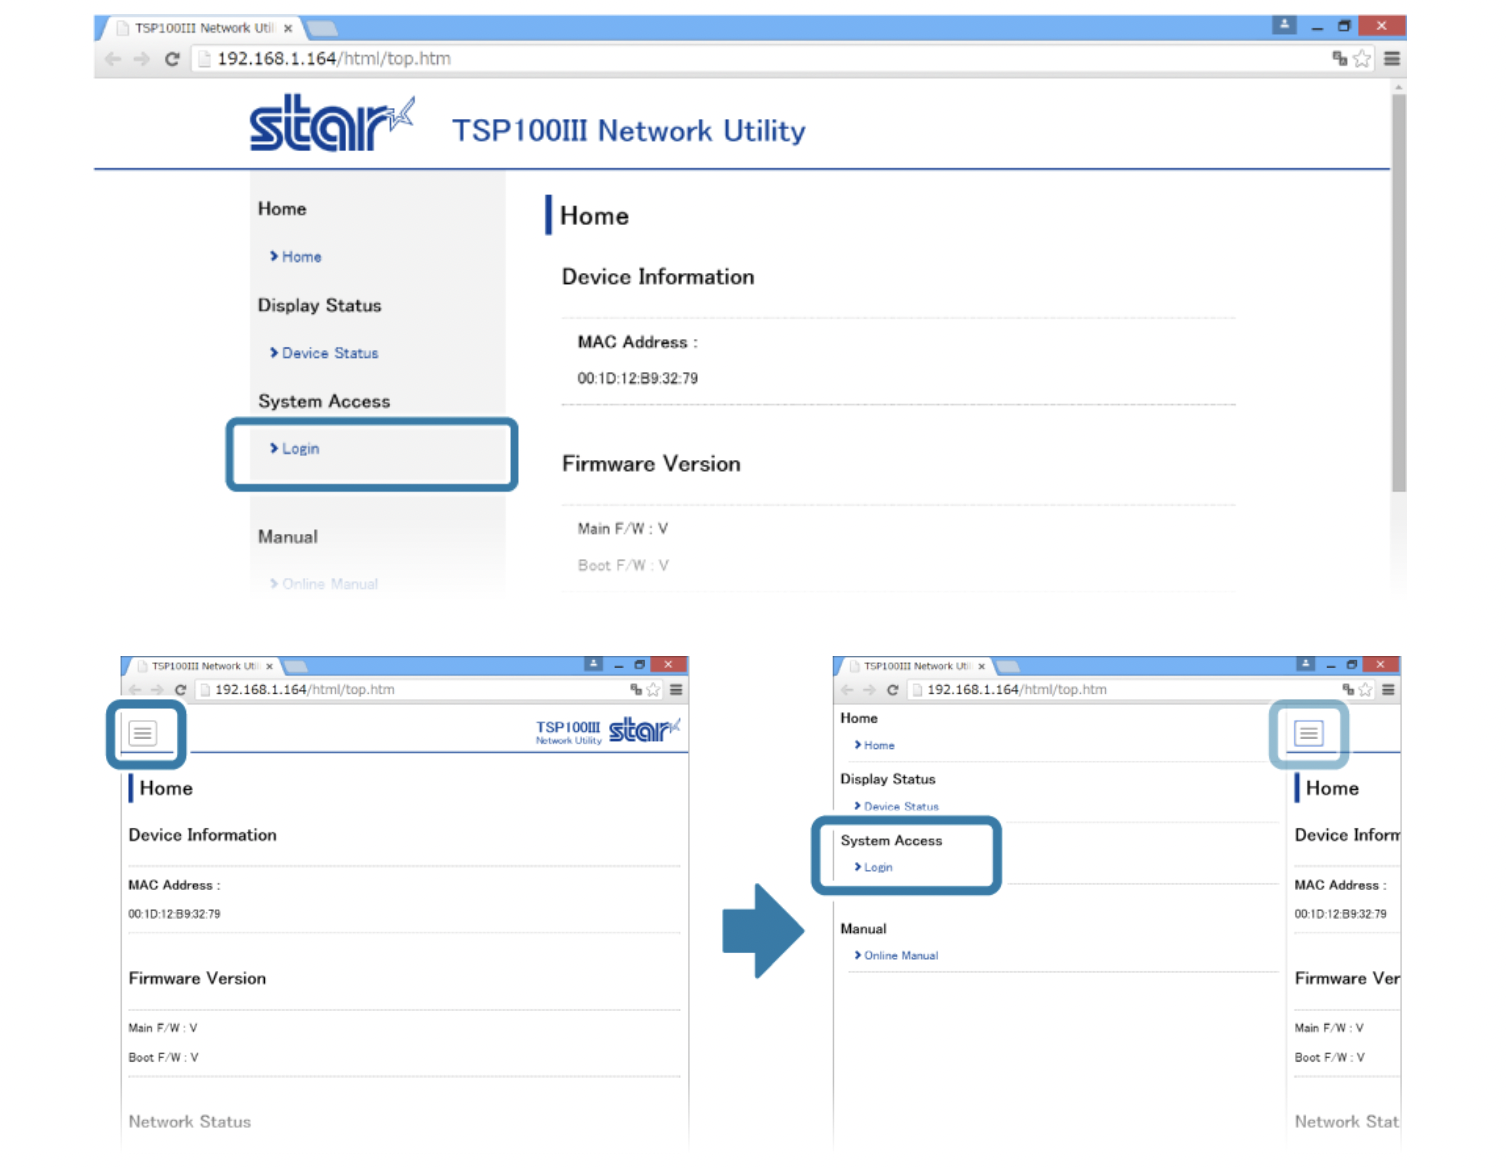Image resolution: width=1506 pixels, height=1168 pixels.
Task: Click the translate icon in the top window's address bar
Action: pyautogui.click(x=1339, y=59)
